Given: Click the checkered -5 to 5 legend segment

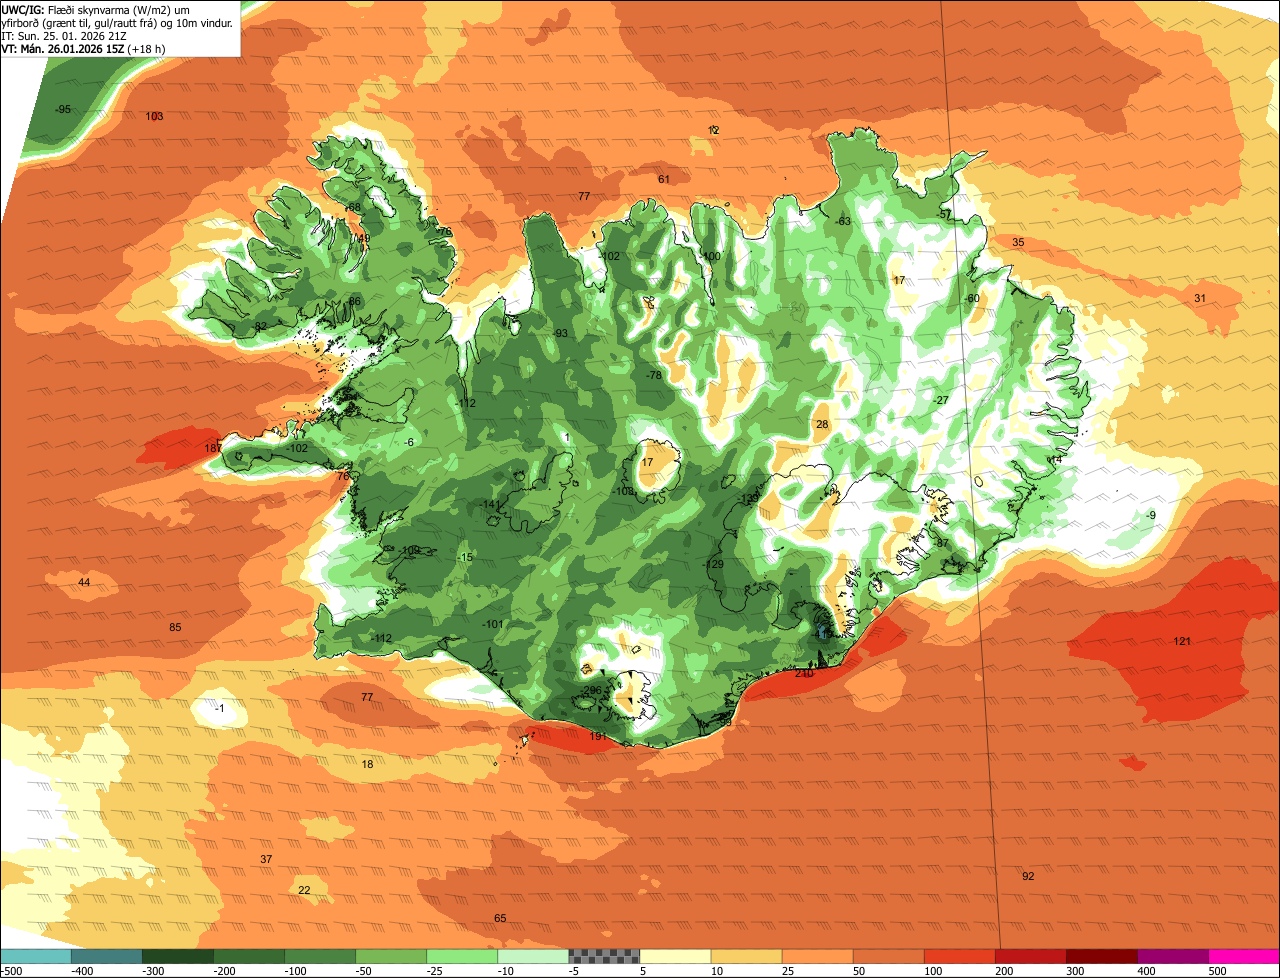Looking at the screenshot, I should click(604, 956).
